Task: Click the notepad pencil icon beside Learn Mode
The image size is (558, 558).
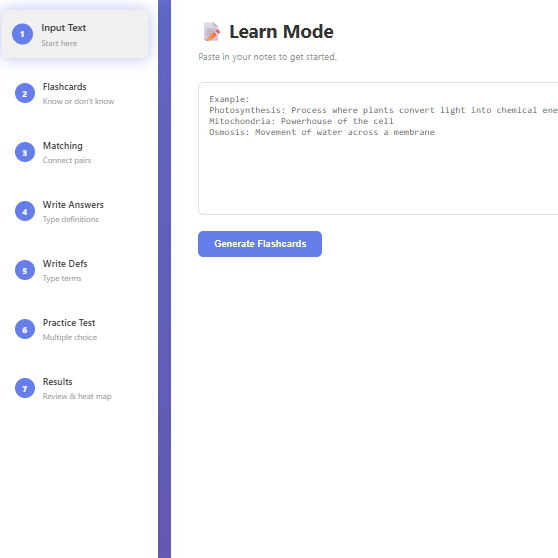Action: pos(211,32)
